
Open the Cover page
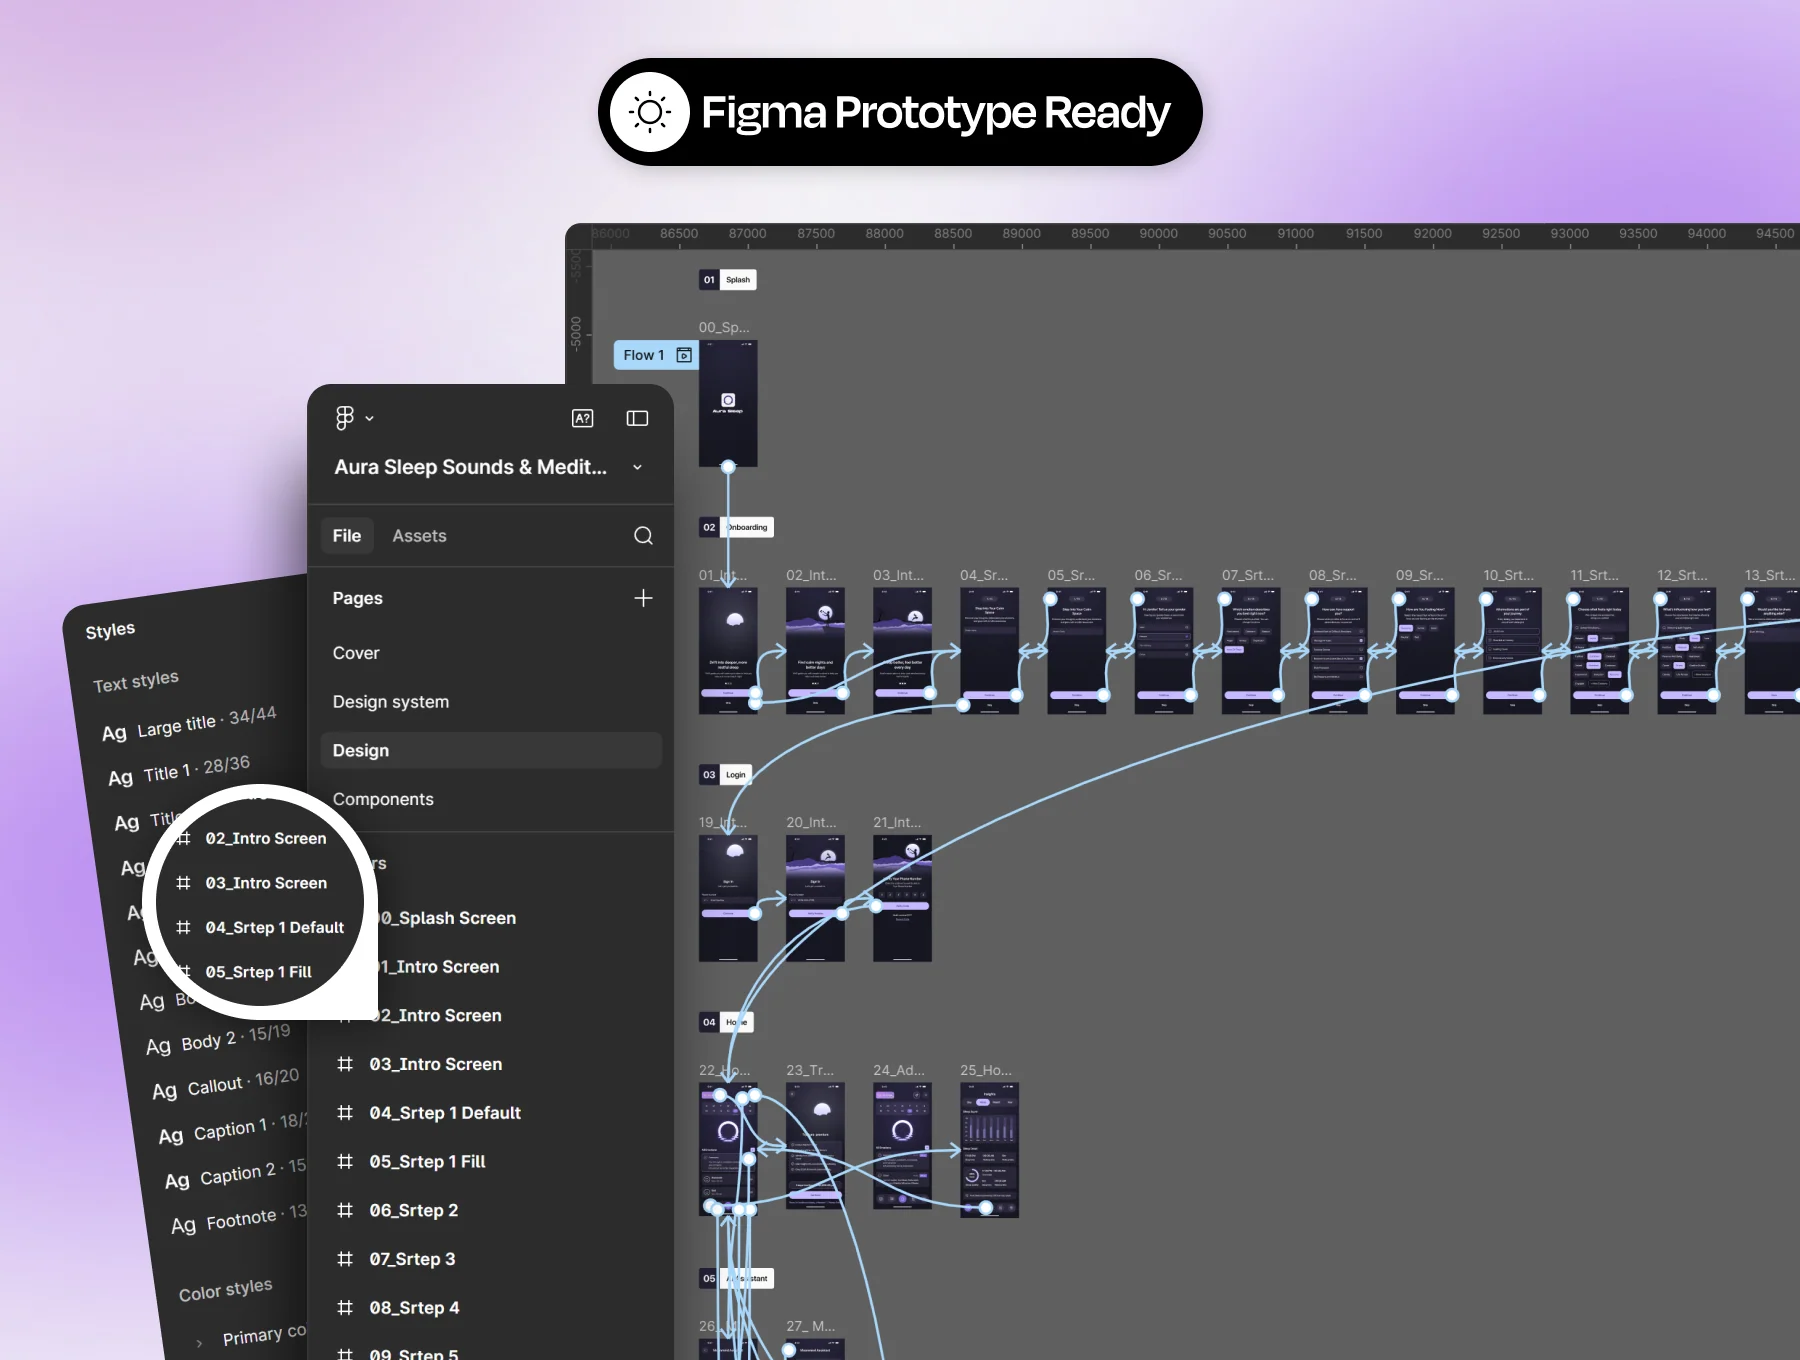pos(356,653)
